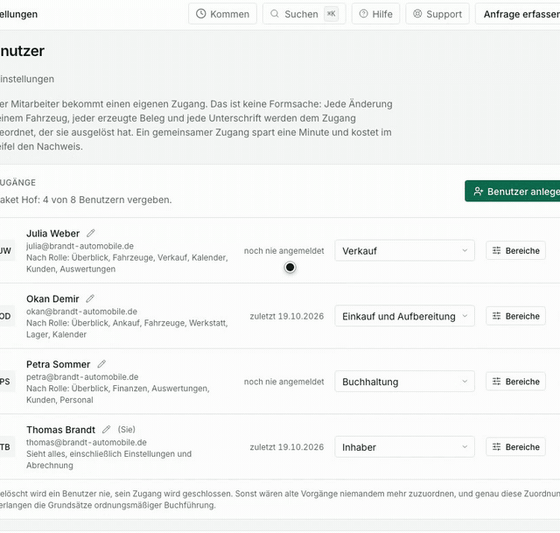
Task: Click the magnifier icon next to Suchen
Action: (x=274, y=14)
